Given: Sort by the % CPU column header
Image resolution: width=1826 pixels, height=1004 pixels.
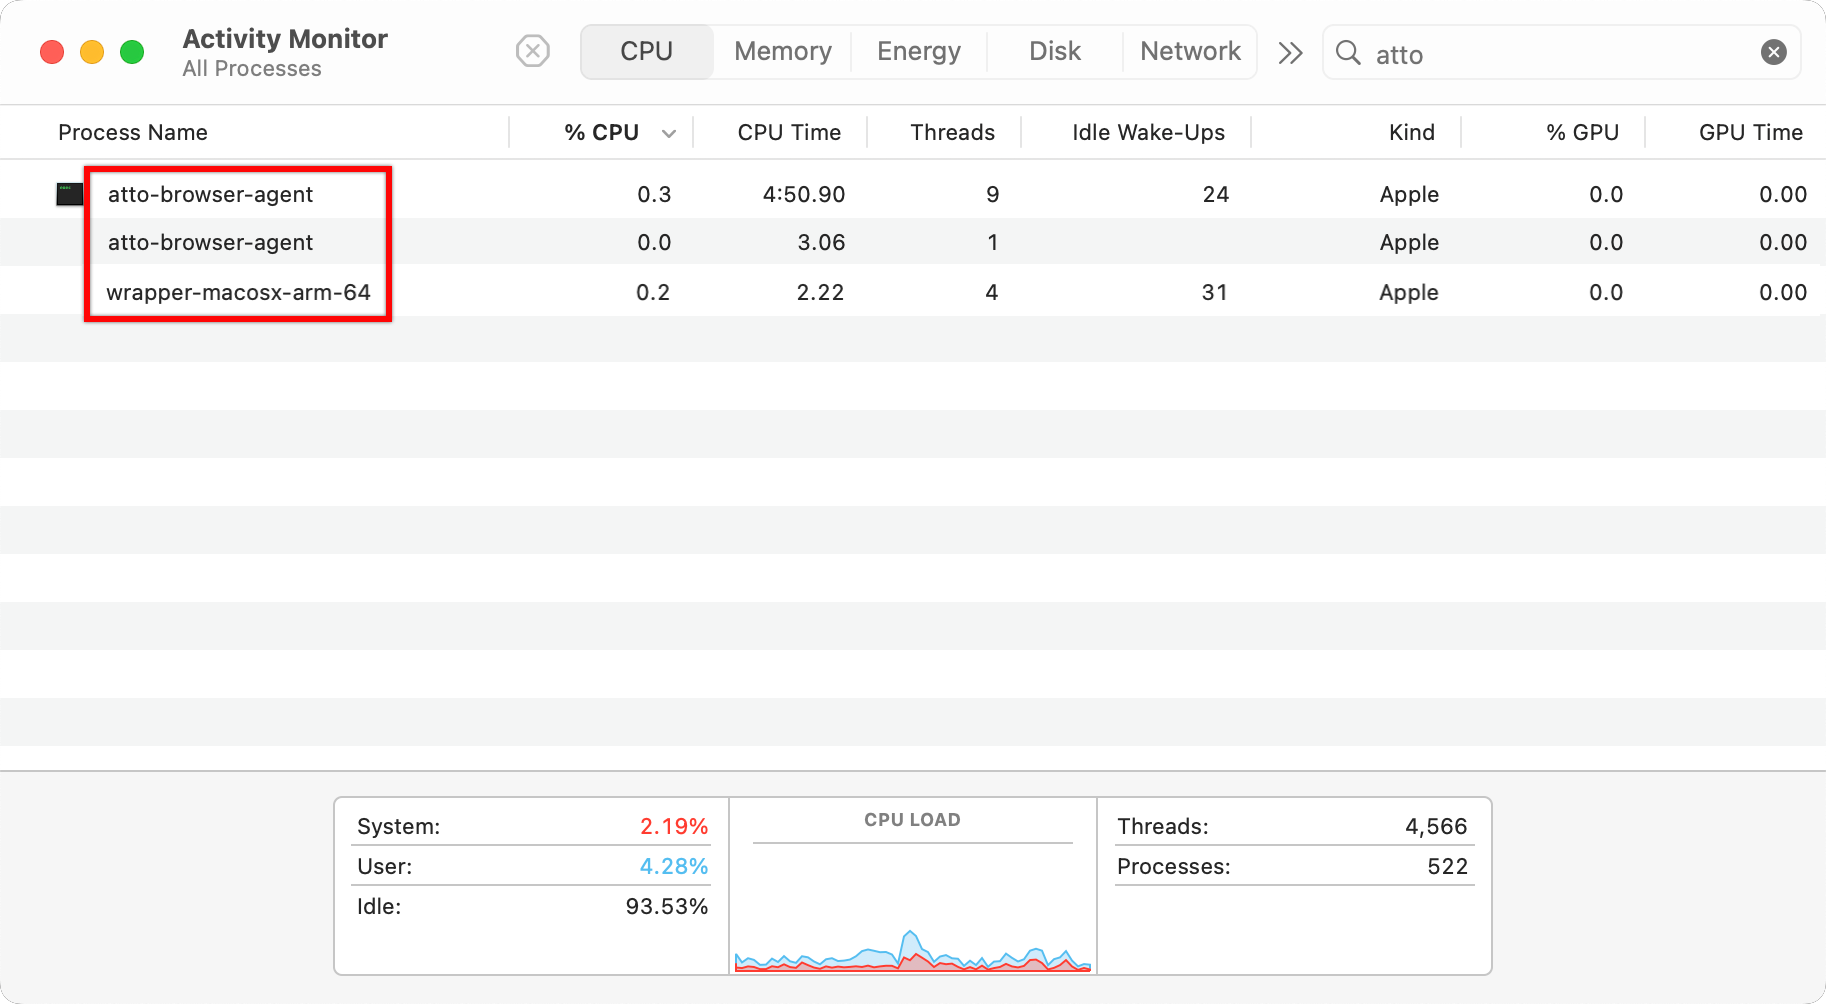Looking at the screenshot, I should coord(601,132).
